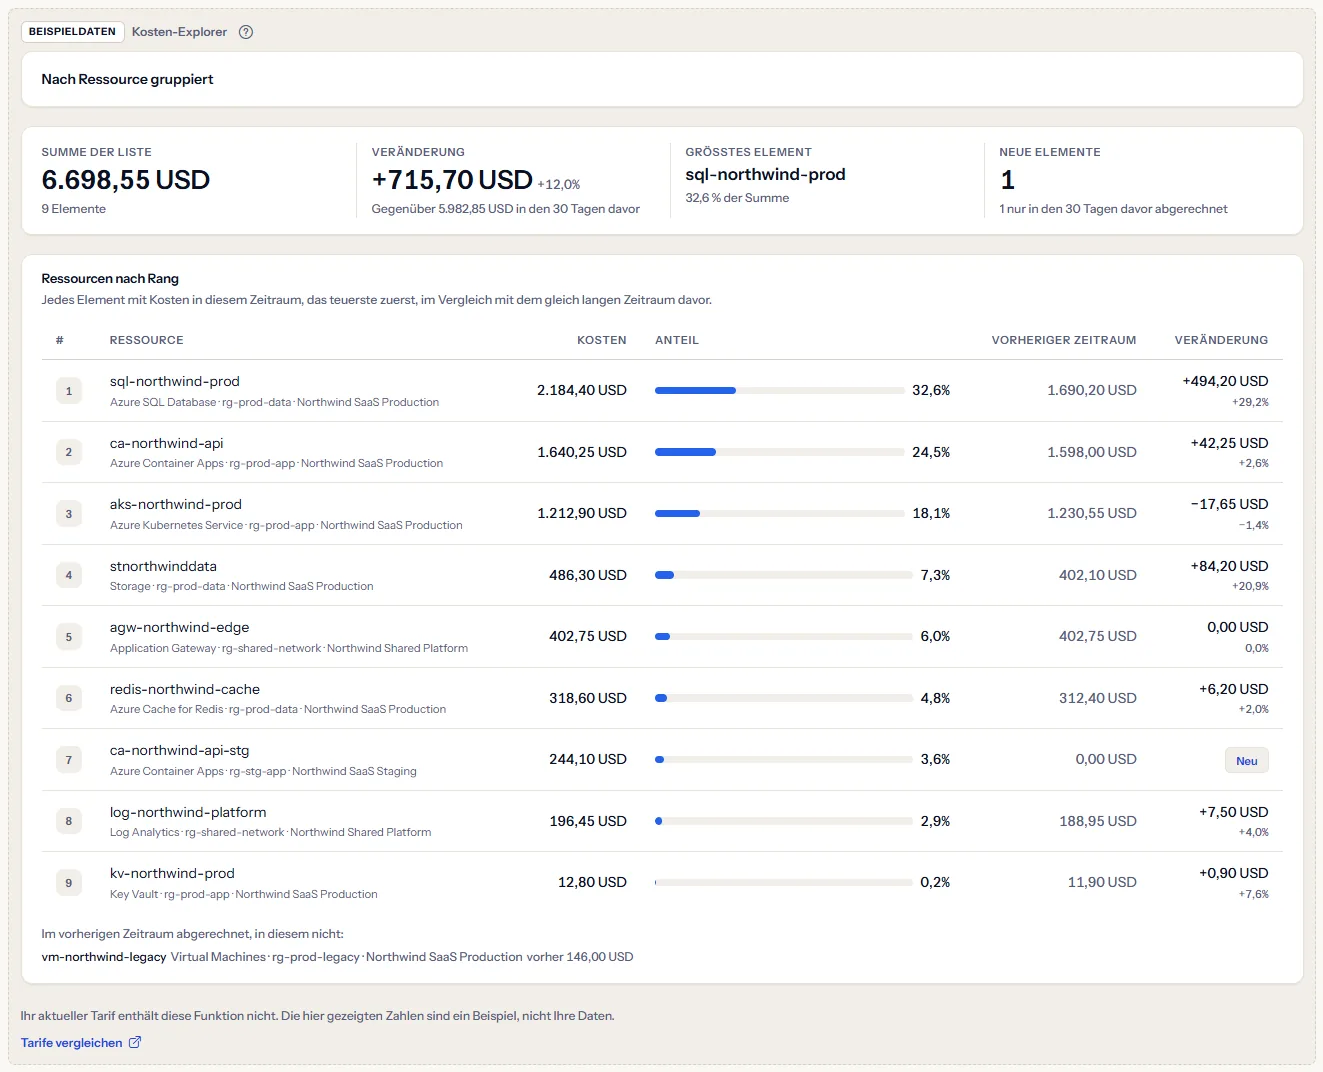Select the agw-northwind-edge resource name

pyautogui.click(x=180, y=627)
